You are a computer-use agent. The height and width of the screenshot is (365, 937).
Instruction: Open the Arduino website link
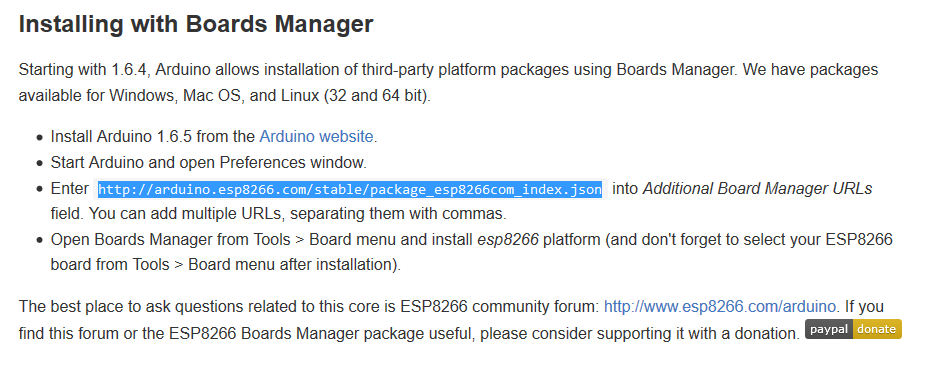coord(316,136)
